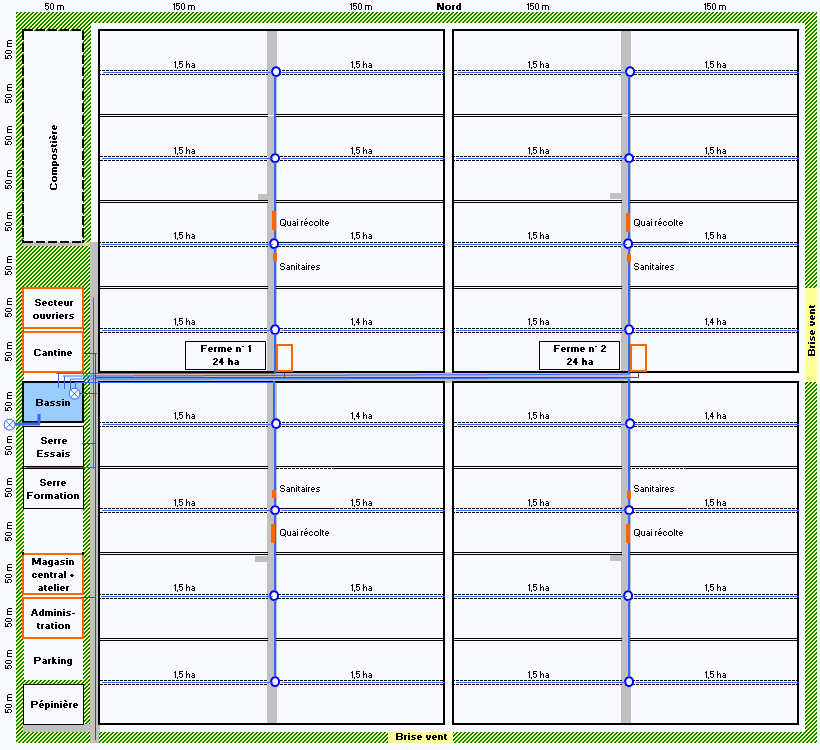Click the topmost blue irrigation node in Ferme 1
This screenshot has height=750, width=820.
[x=276, y=72]
